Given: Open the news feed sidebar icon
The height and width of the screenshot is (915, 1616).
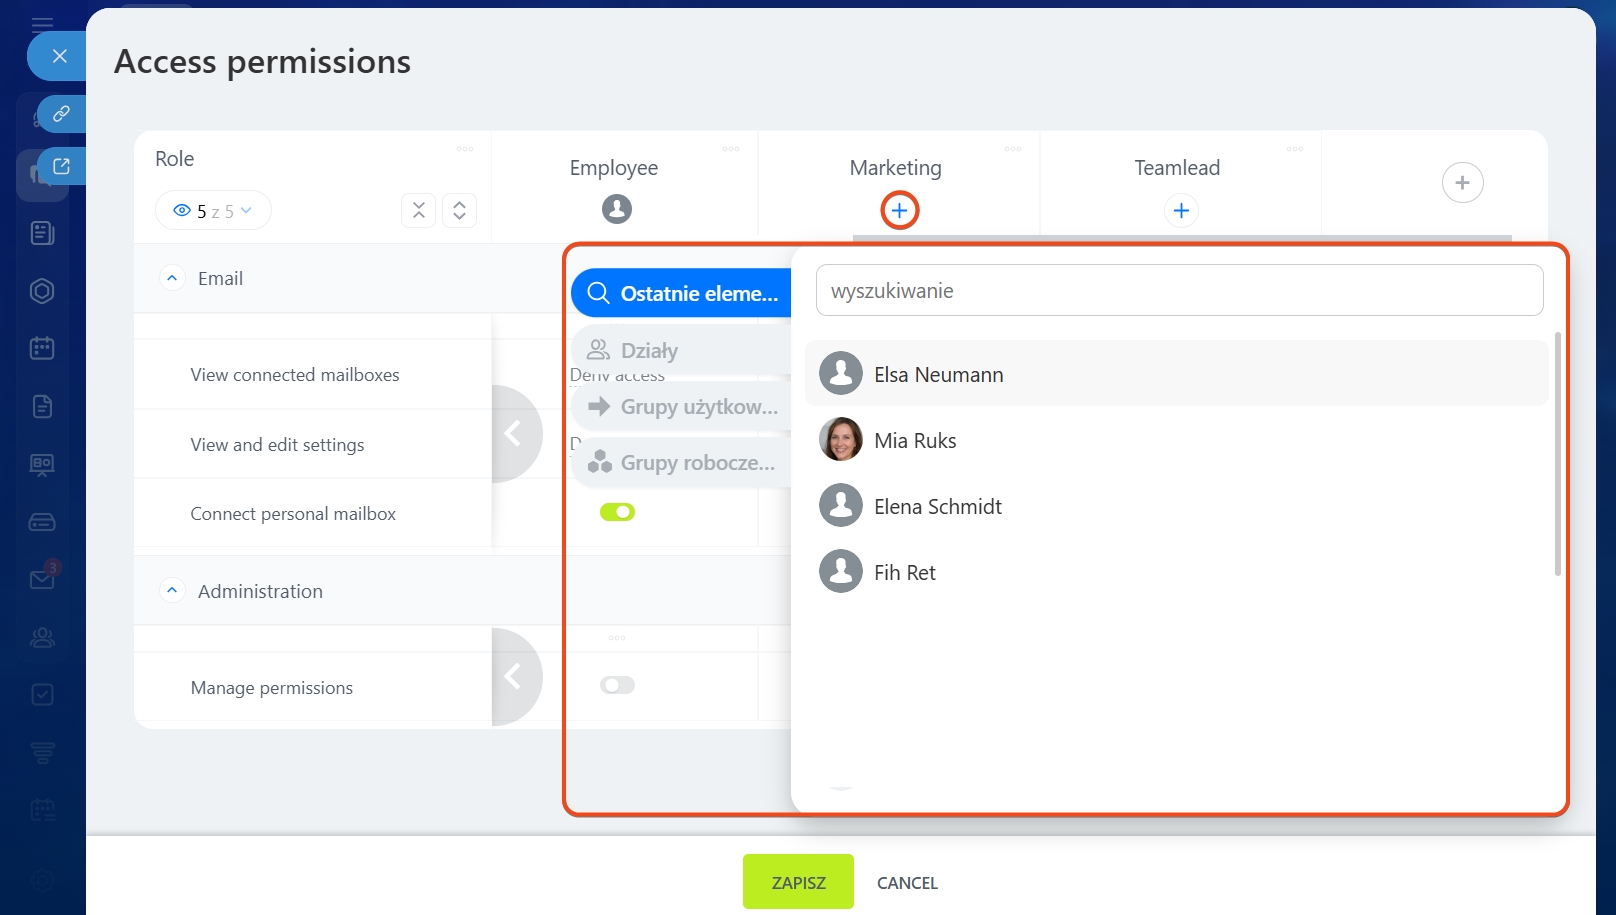Looking at the screenshot, I should 42,233.
